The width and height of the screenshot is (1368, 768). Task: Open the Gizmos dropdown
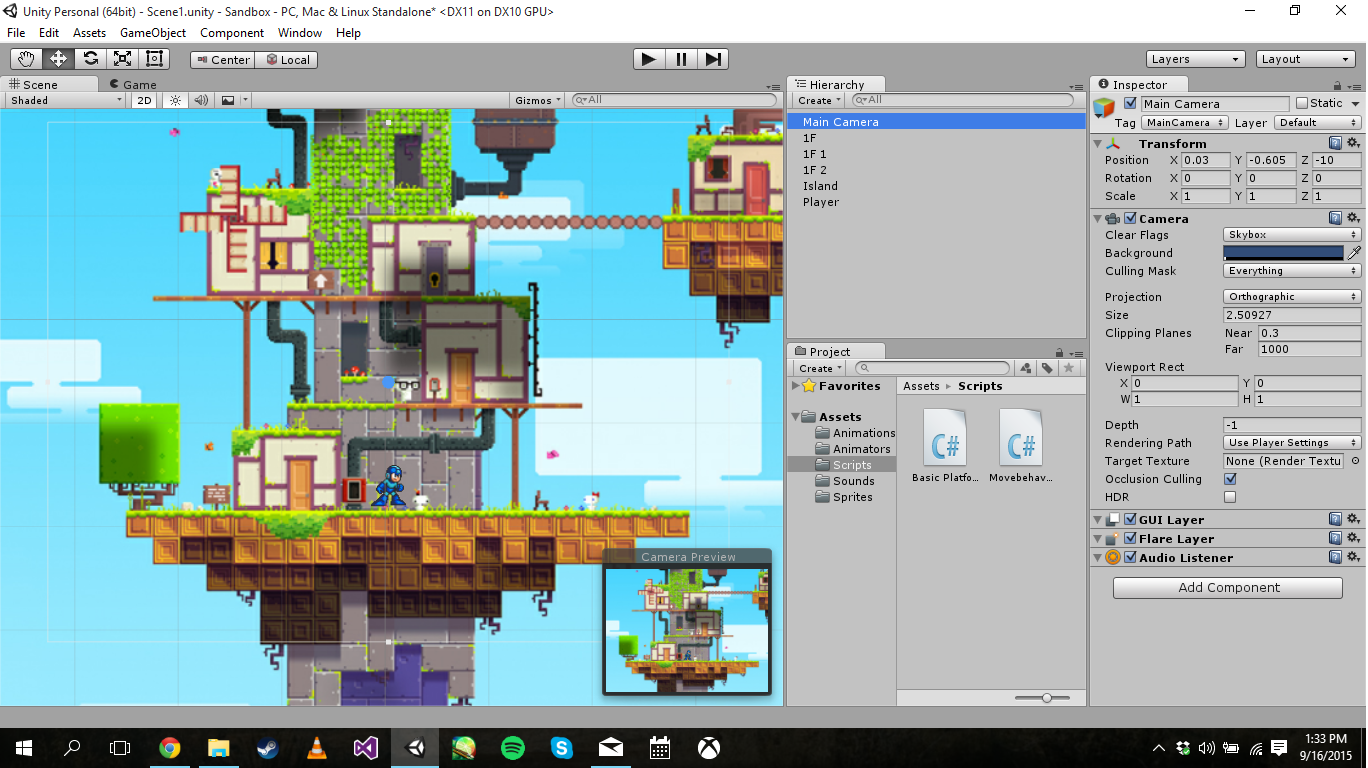pos(539,100)
